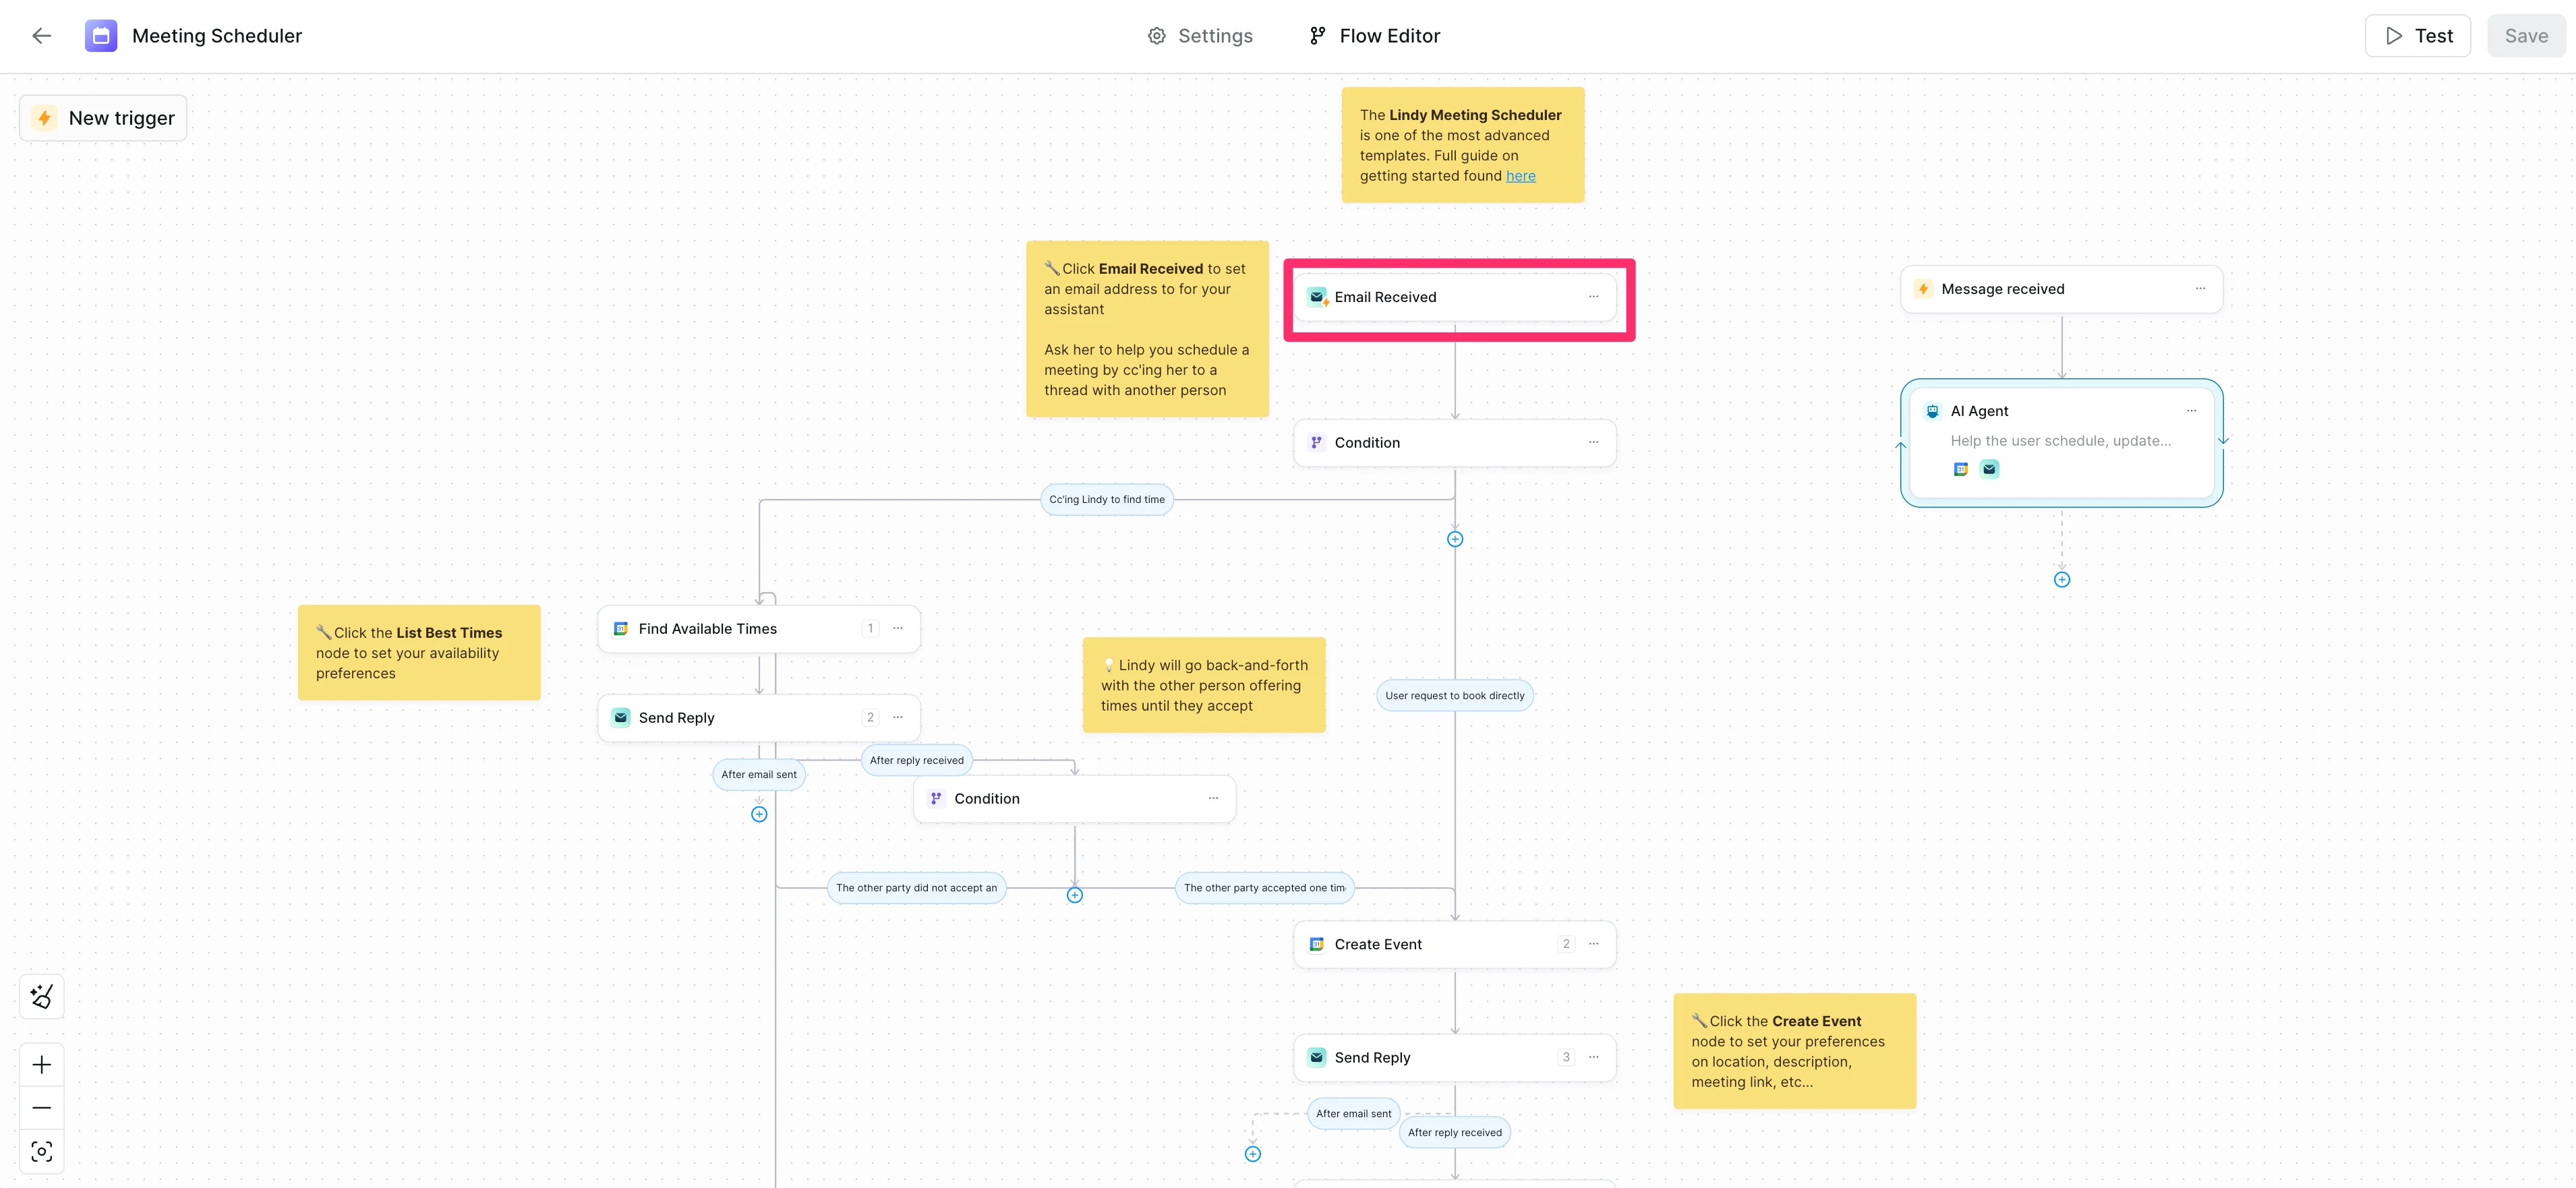Add step below the AI Agent node
The height and width of the screenshot is (1188, 2576).
point(2061,580)
